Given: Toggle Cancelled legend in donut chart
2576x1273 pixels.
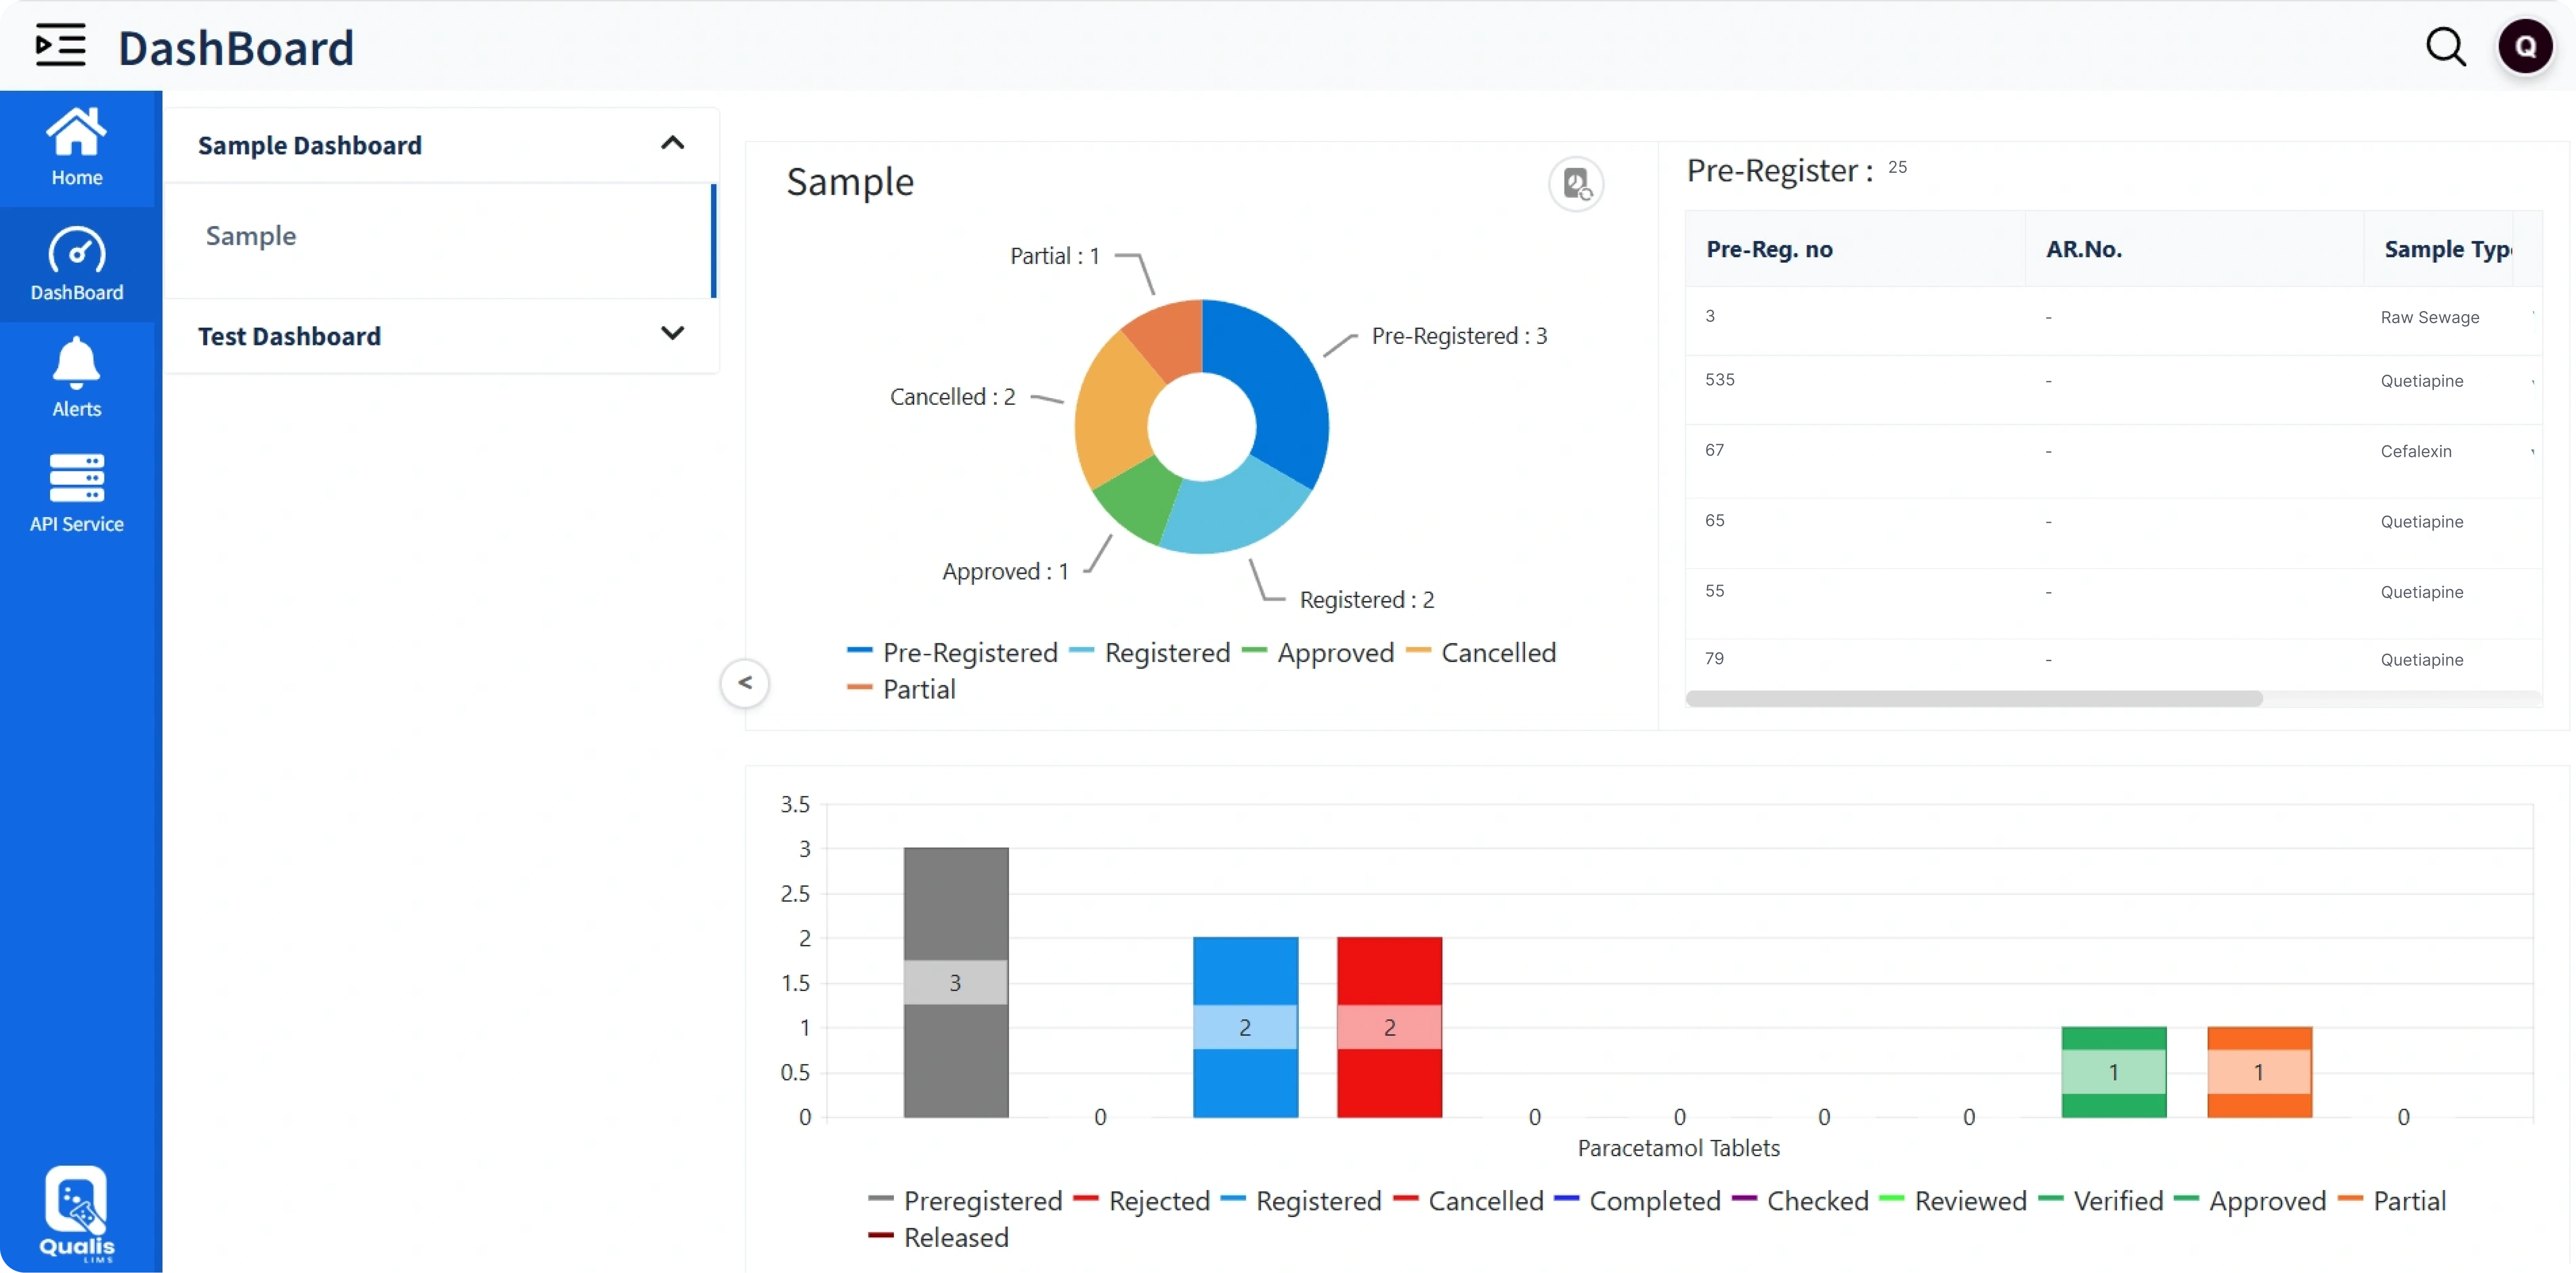Looking at the screenshot, I should [1481, 653].
